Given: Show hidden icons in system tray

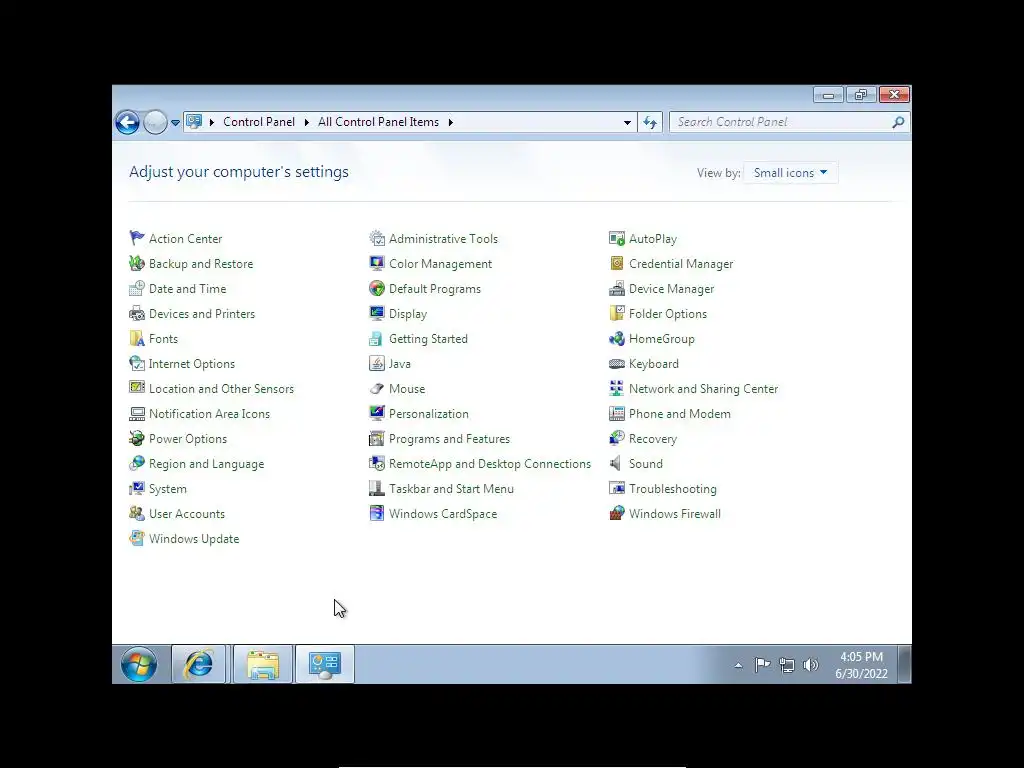Looking at the screenshot, I should tap(739, 665).
